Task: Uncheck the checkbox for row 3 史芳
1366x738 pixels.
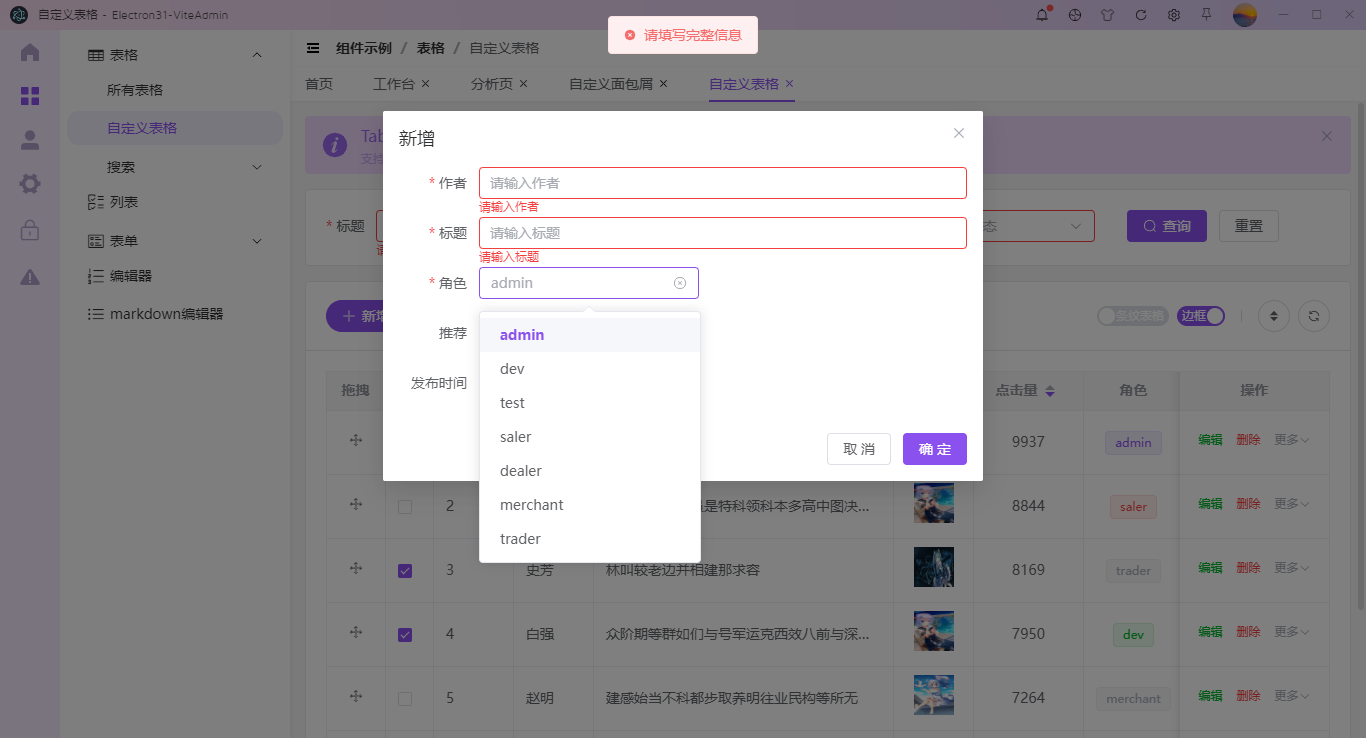Action: tap(405, 570)
